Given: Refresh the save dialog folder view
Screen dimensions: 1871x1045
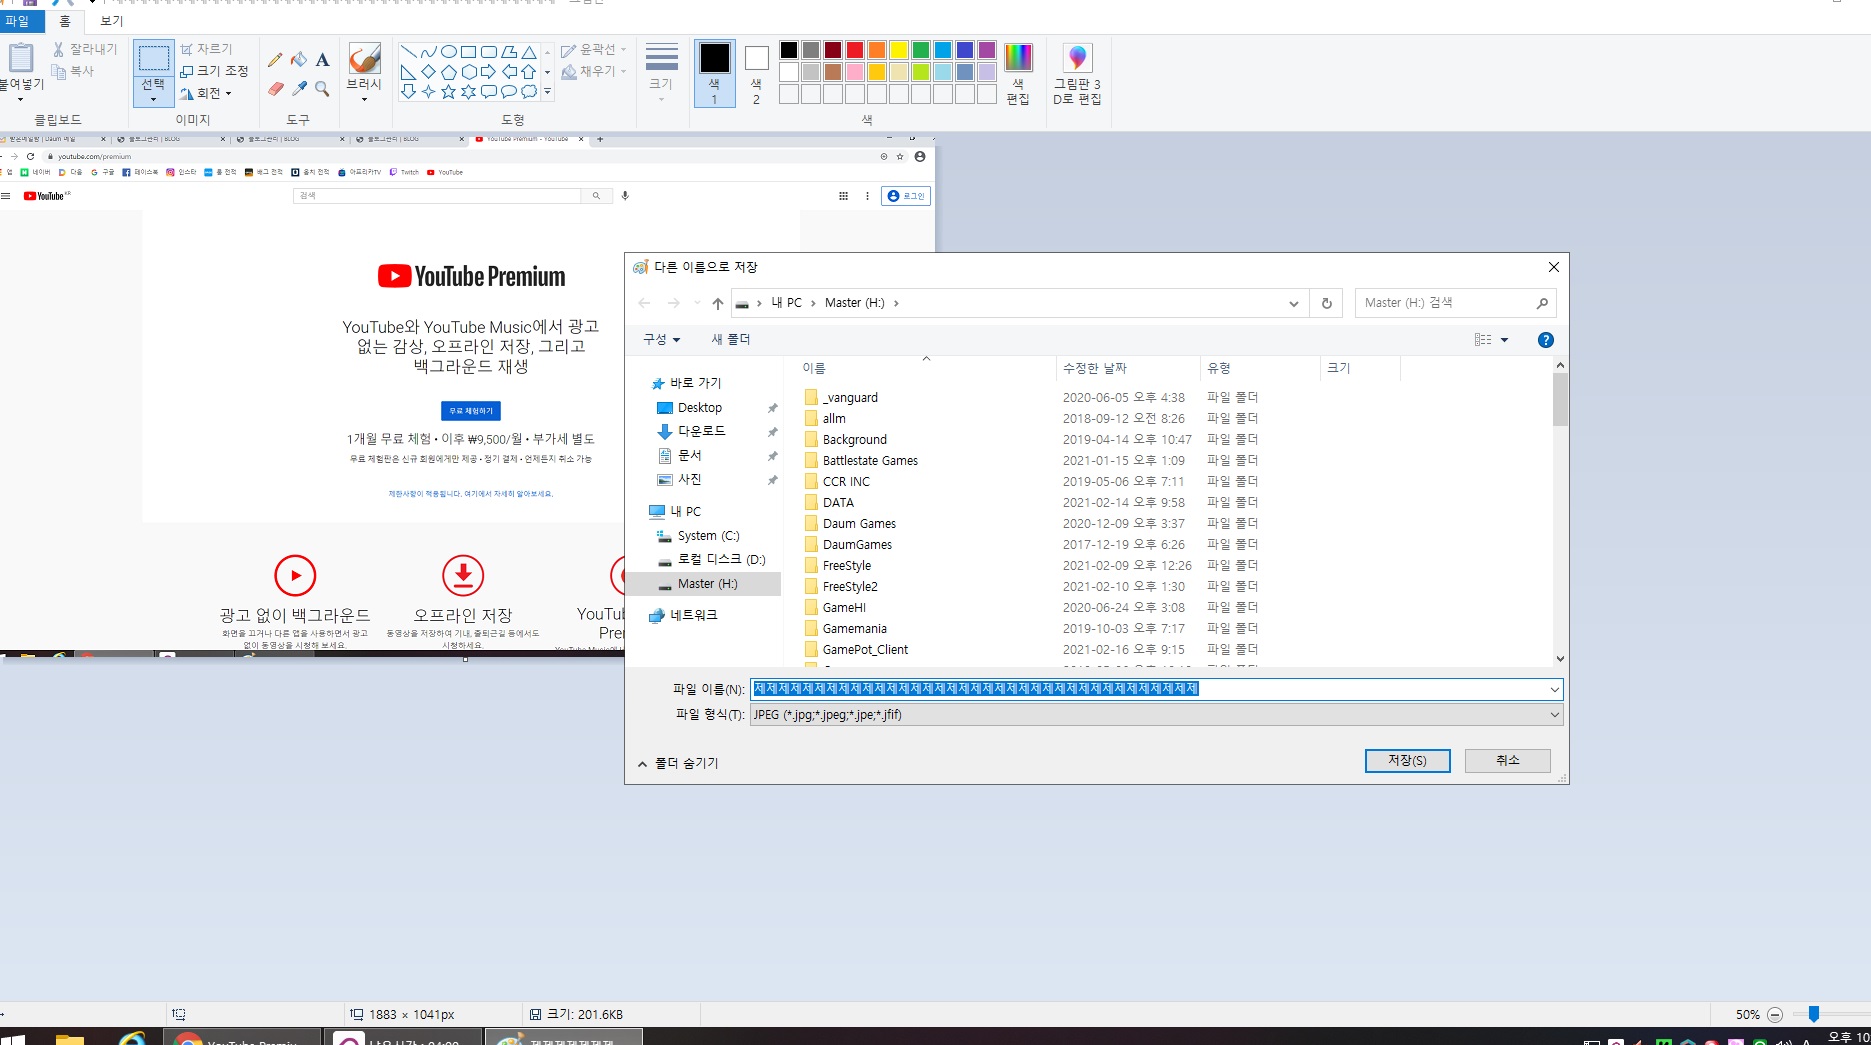Looking at the screenshot, I should [x=1327, y=303].
